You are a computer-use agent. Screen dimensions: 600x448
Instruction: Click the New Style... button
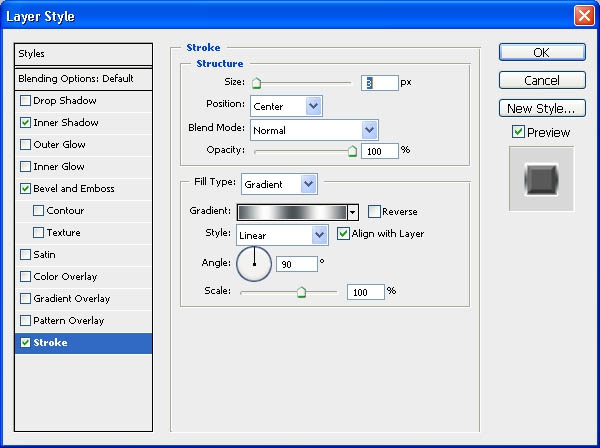tap(542, 109)
